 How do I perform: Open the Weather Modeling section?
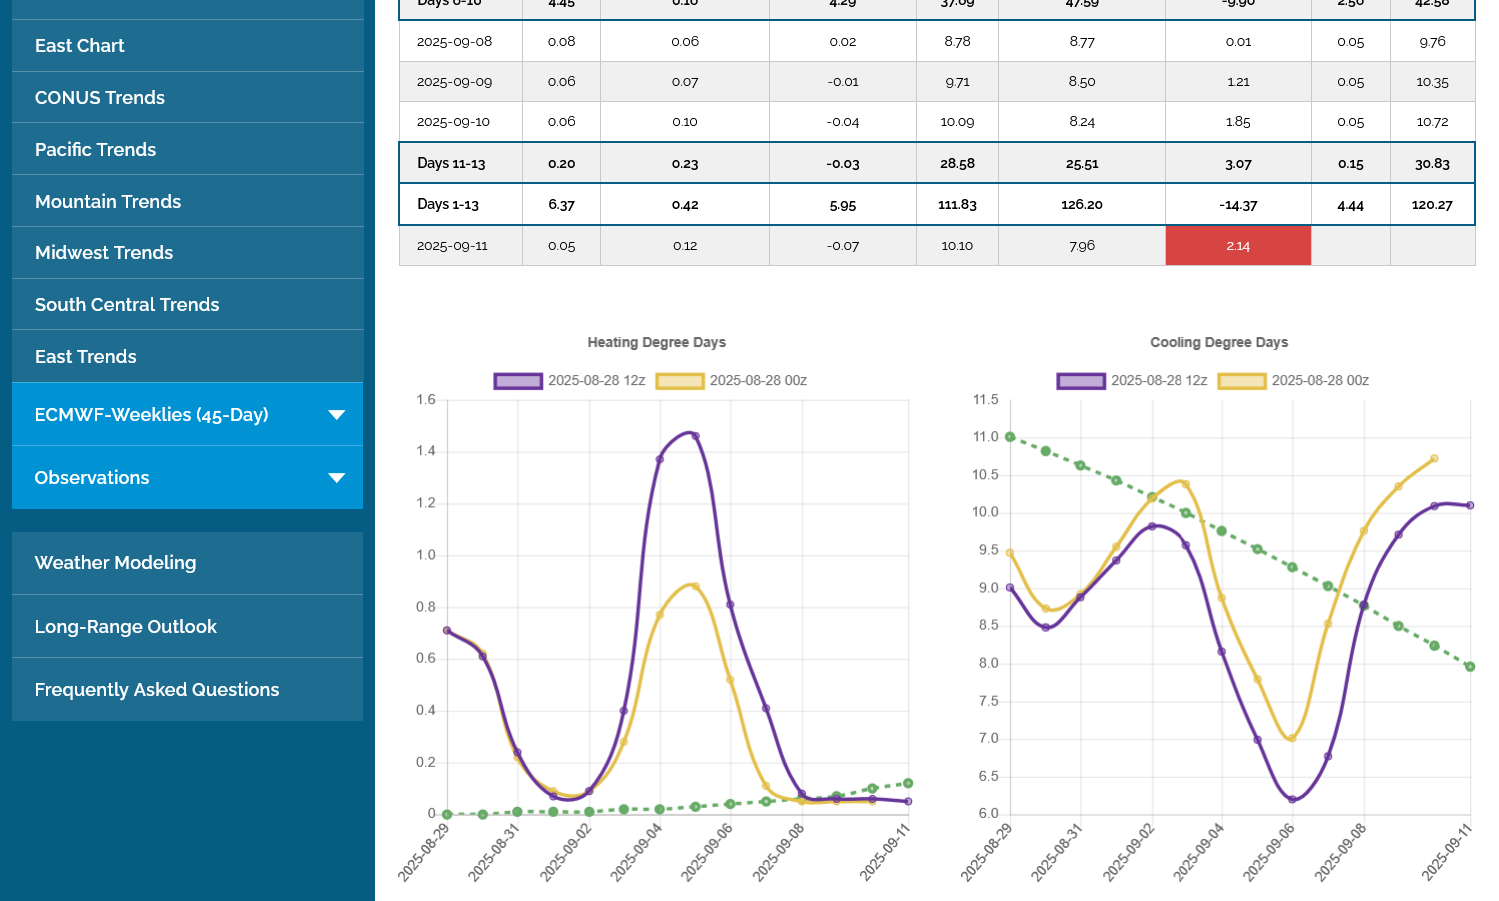116,563
